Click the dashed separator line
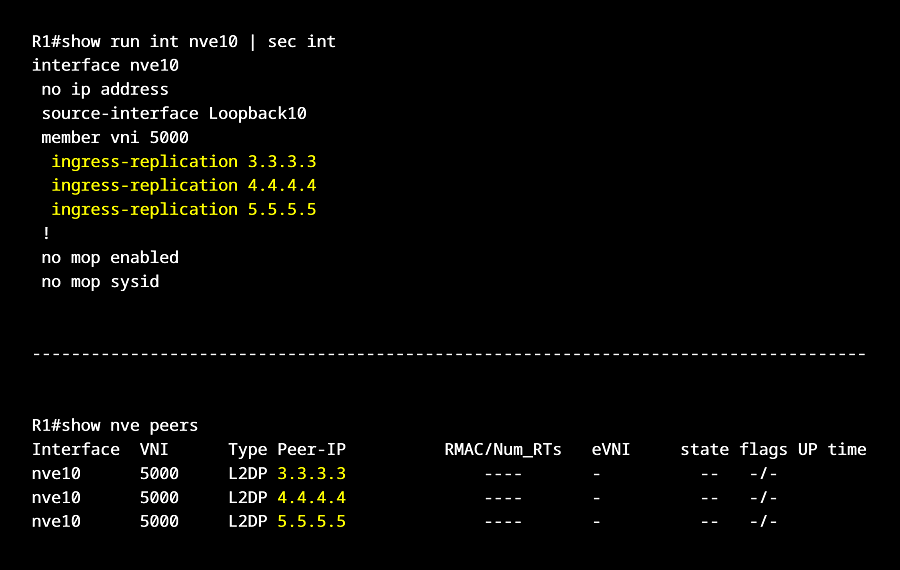 (449, 354)
